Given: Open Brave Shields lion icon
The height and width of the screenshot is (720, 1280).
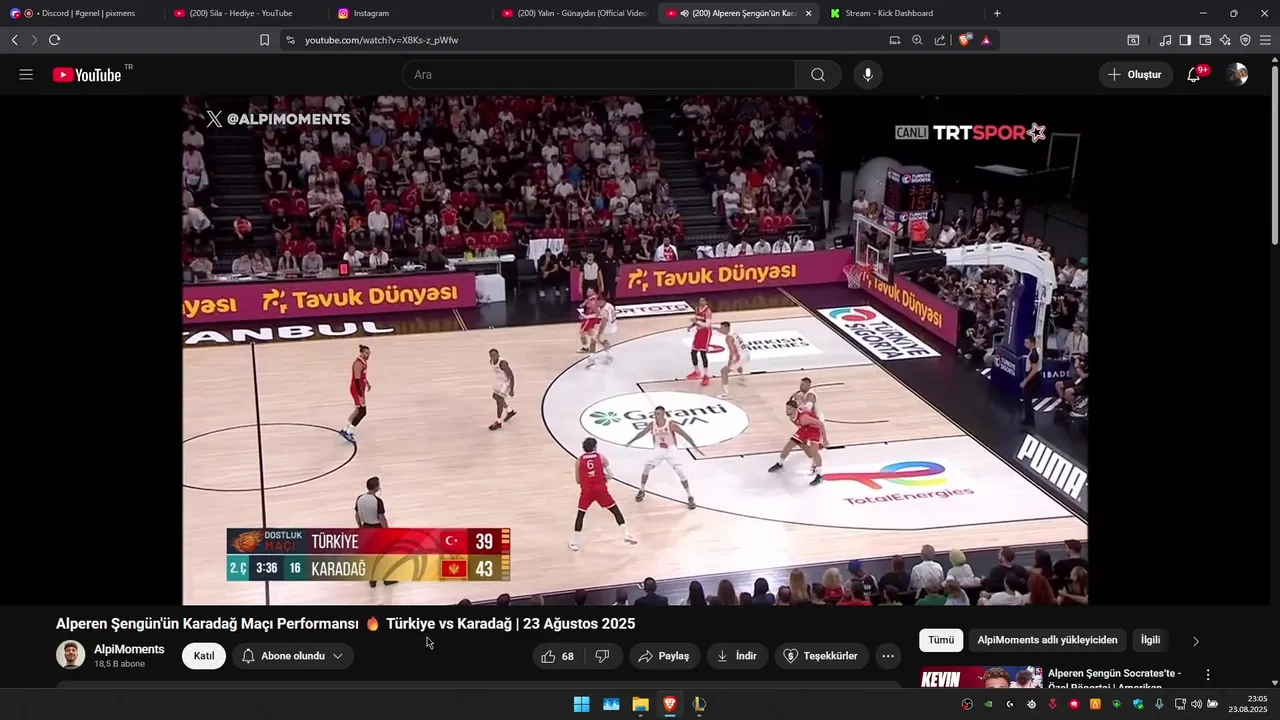Looking at the screenshot, I should (964, 40).
